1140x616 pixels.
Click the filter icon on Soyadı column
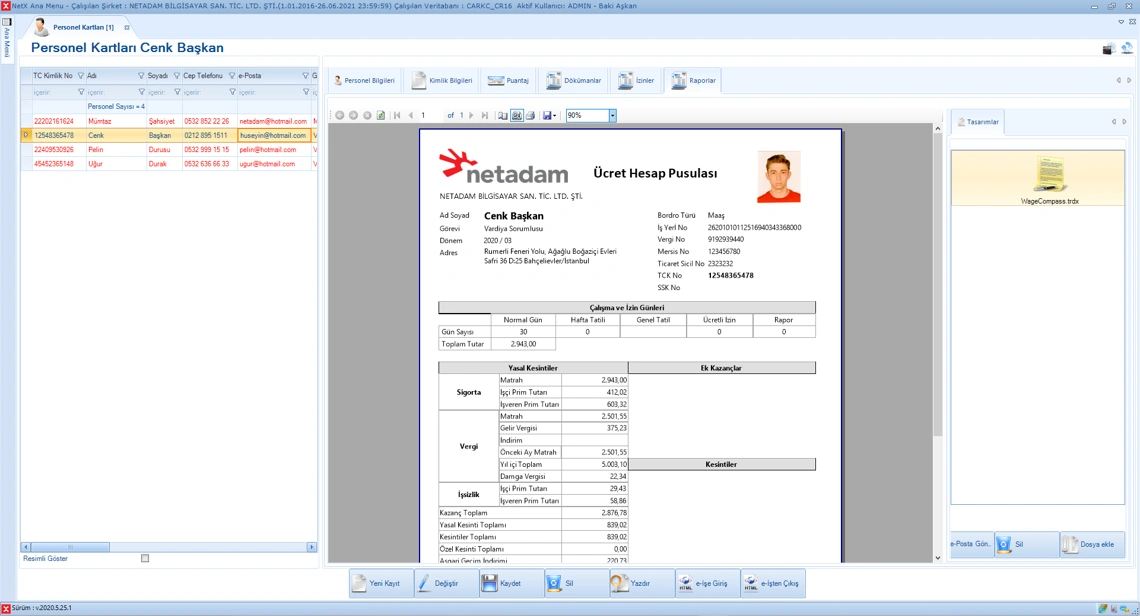[177, 76]
